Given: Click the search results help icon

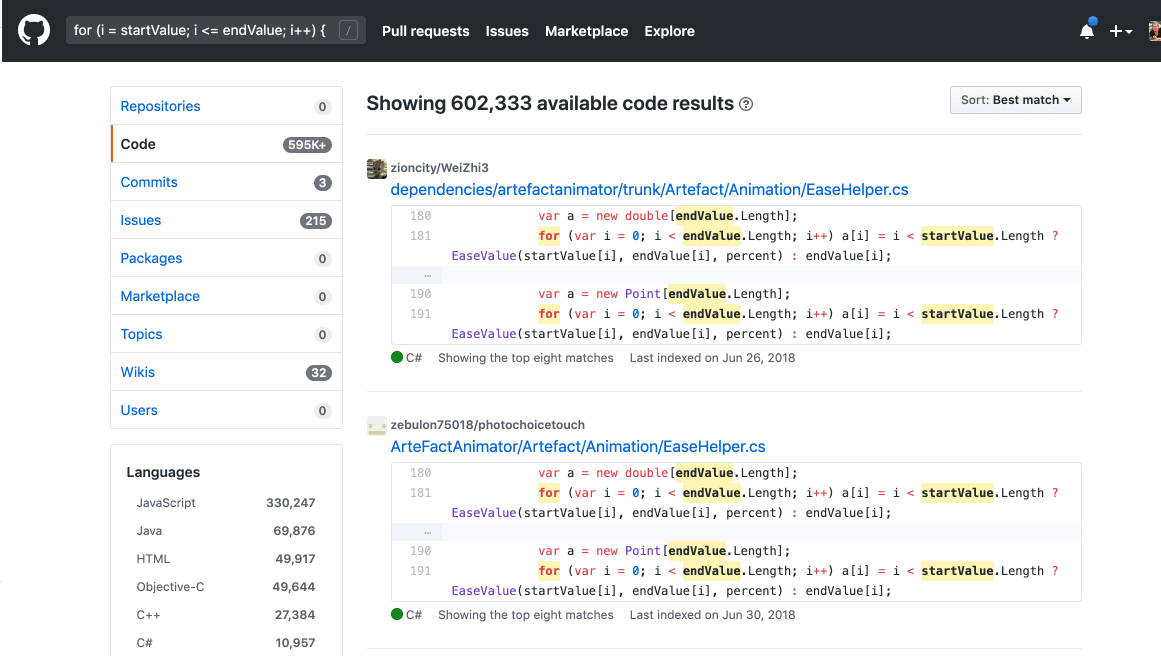Looking at the screenshot, I should (x=745, y=104).
